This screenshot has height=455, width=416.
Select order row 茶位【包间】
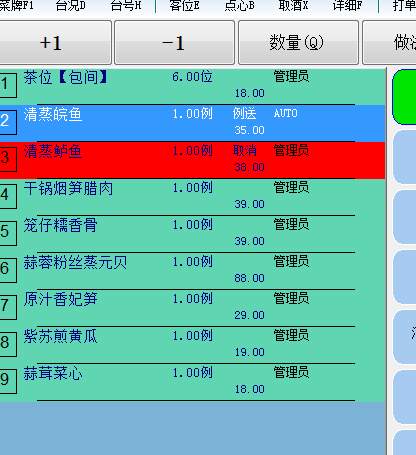click(192, 86)
